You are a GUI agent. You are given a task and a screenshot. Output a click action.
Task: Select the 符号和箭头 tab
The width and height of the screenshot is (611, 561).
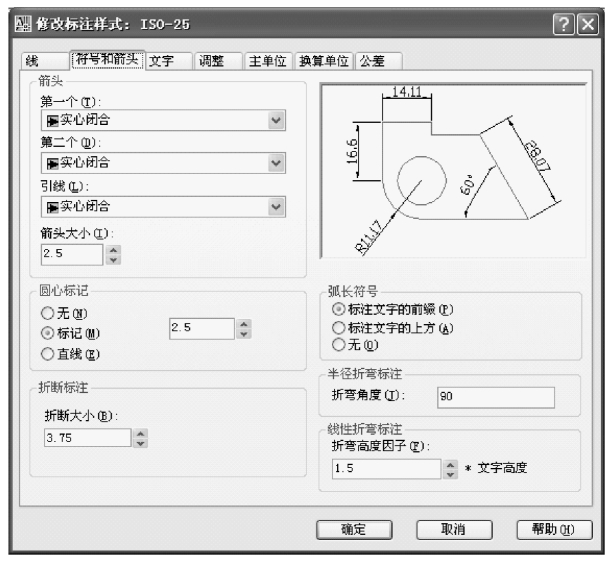(107, 60)
